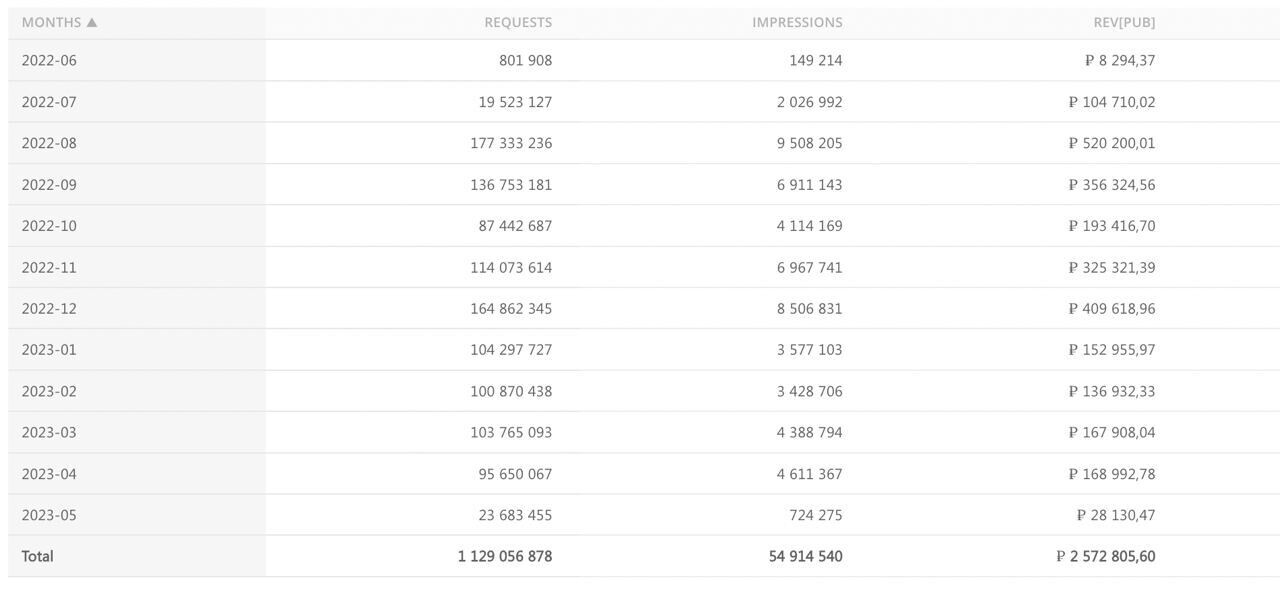Click the total requests value 1 129 056 878
The width and height of the screenshot is (1280, 591).
pos(505,556)
